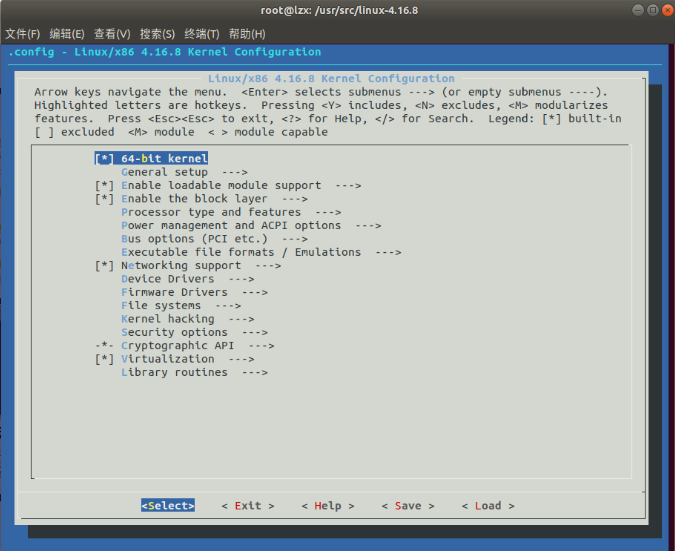
Task: Select Enable loadable module support label
Action: pos(221,186)
